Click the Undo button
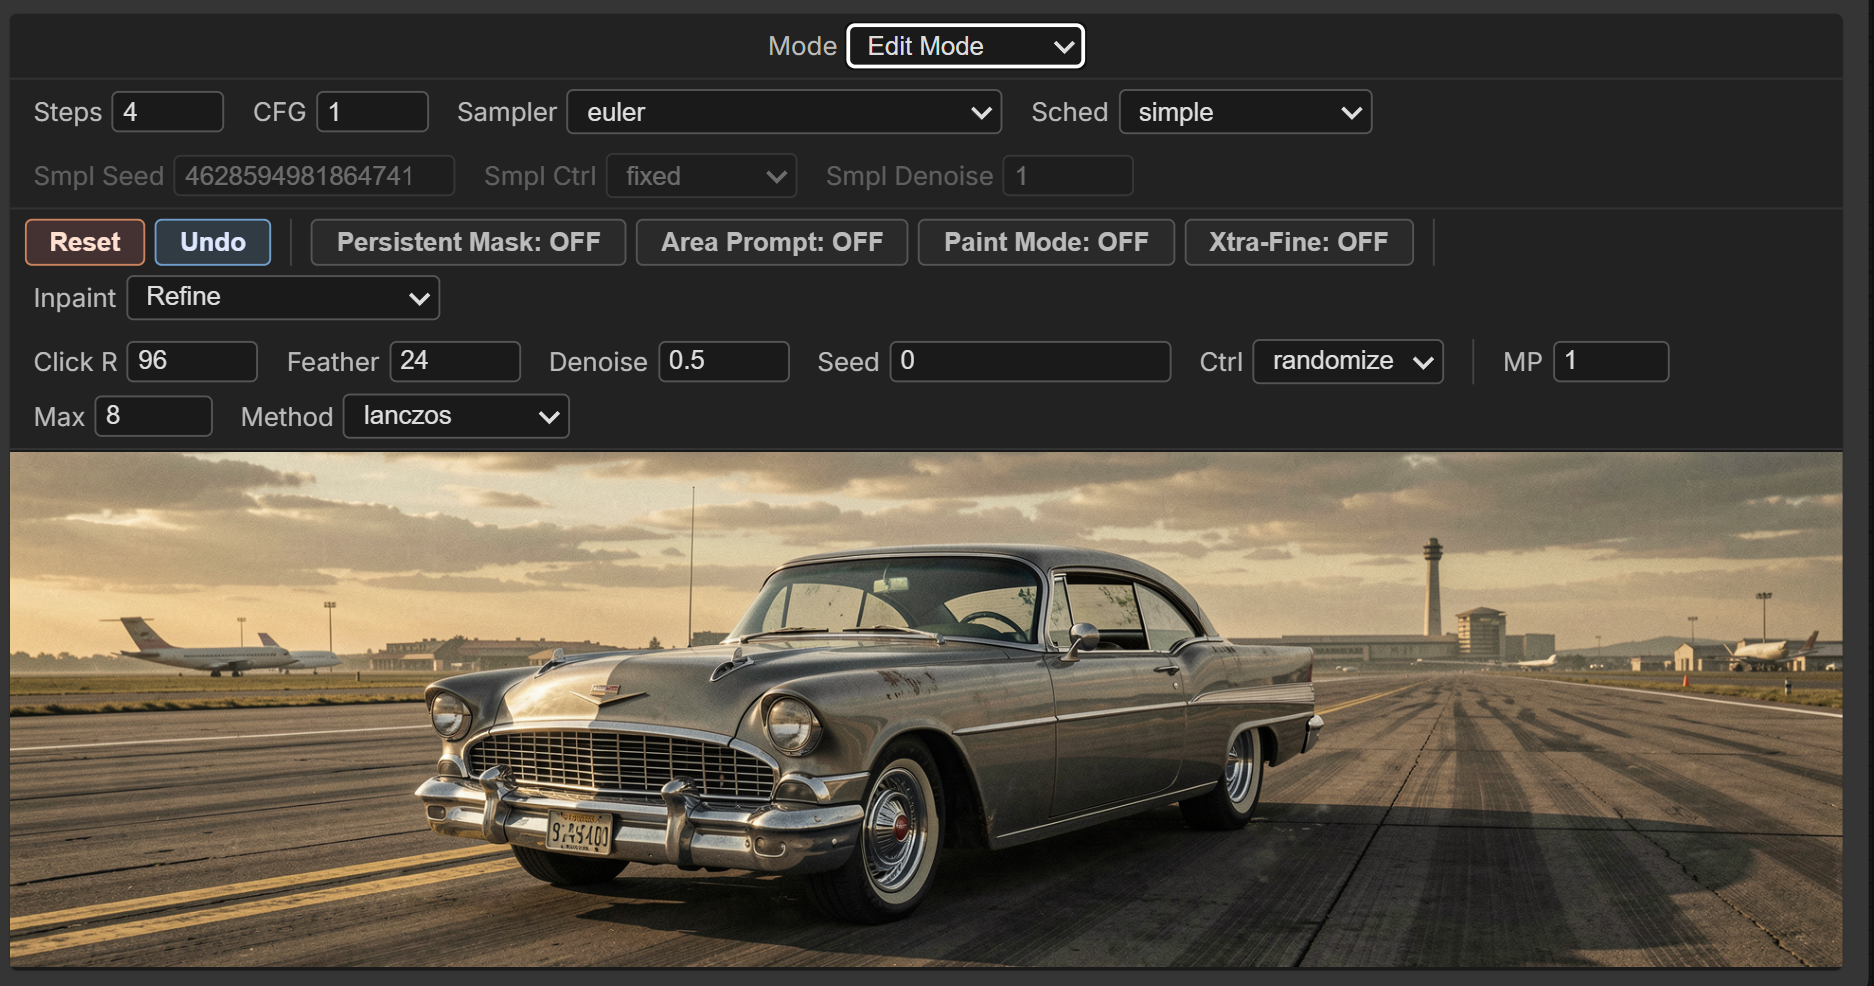This screenshot has height=986, width=1874. tap(213, 242)
